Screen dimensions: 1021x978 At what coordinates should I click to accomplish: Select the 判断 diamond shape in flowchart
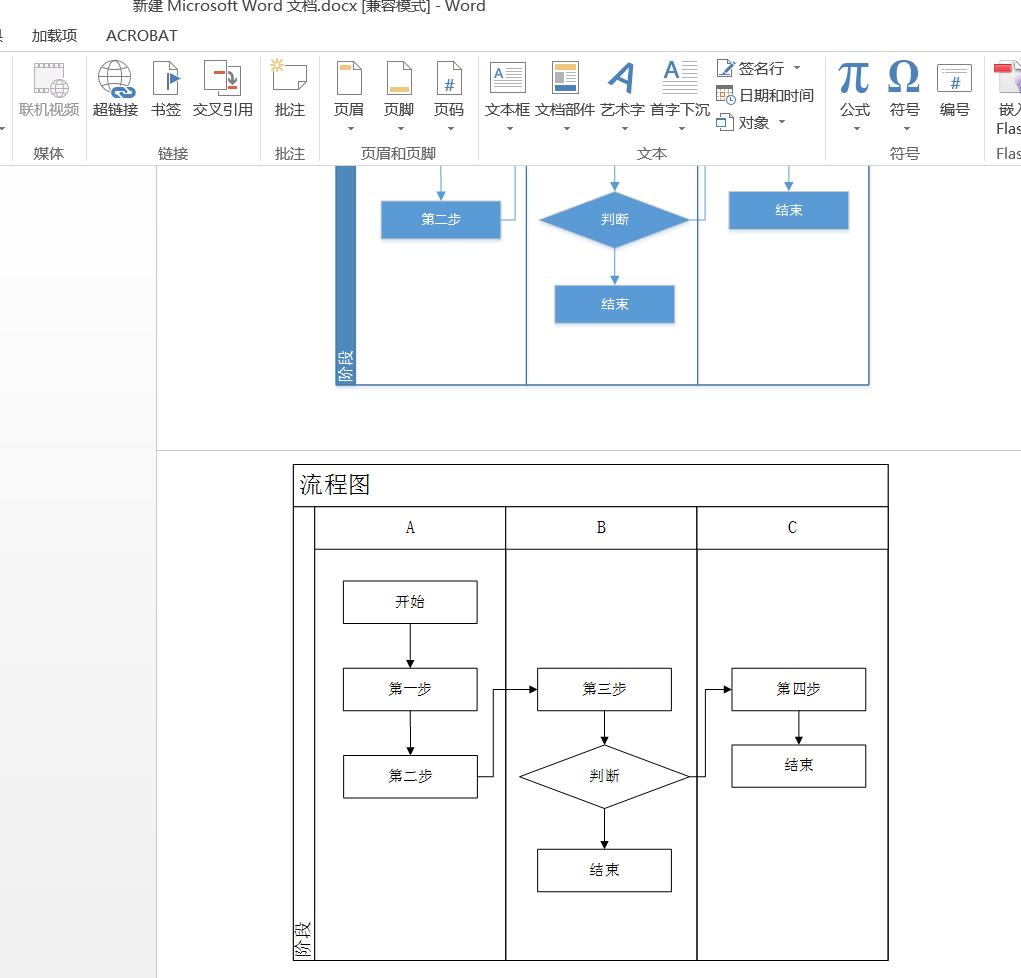604,775
